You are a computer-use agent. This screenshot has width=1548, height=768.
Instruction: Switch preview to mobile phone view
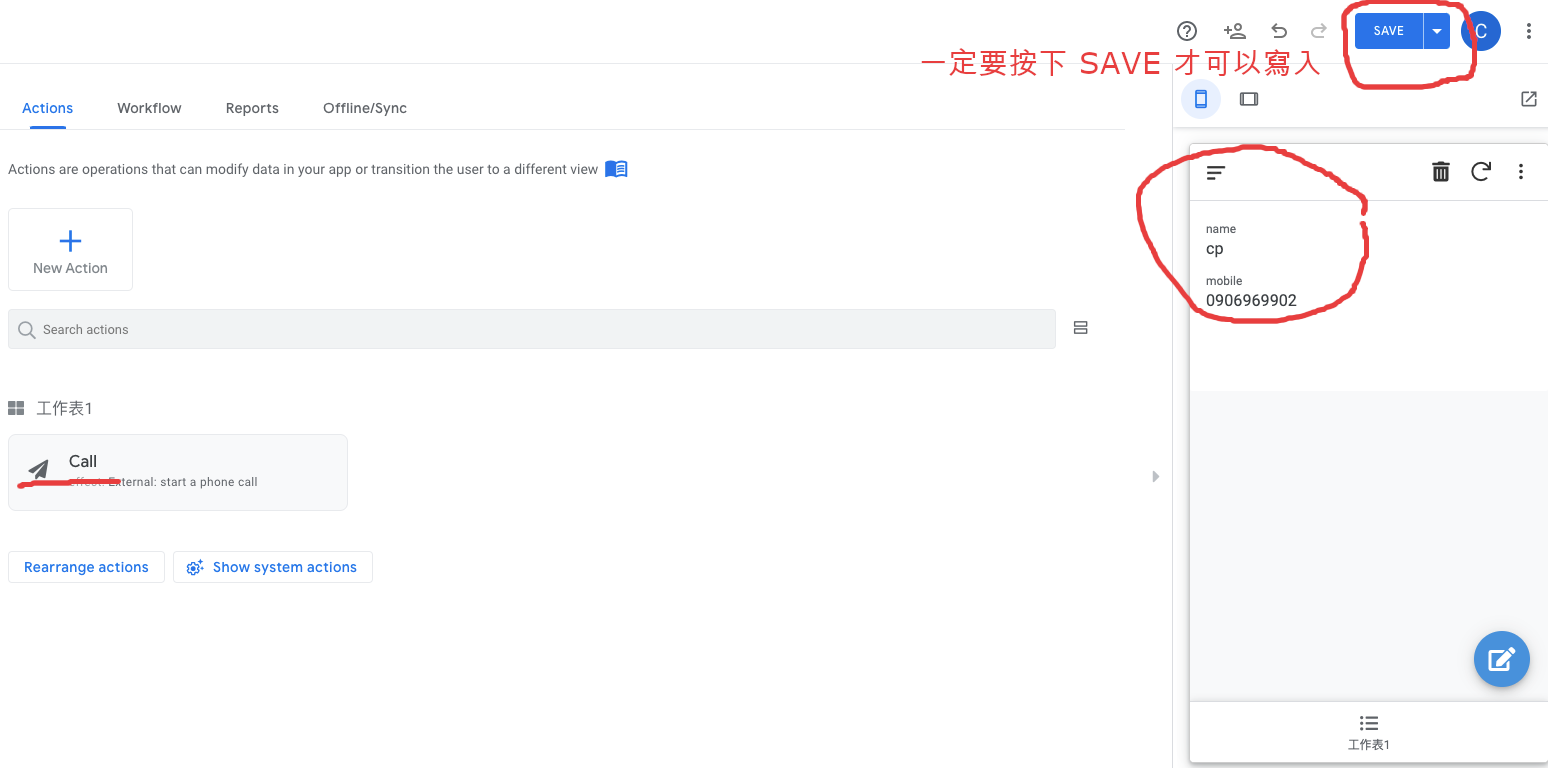[x=1201, y=99]
